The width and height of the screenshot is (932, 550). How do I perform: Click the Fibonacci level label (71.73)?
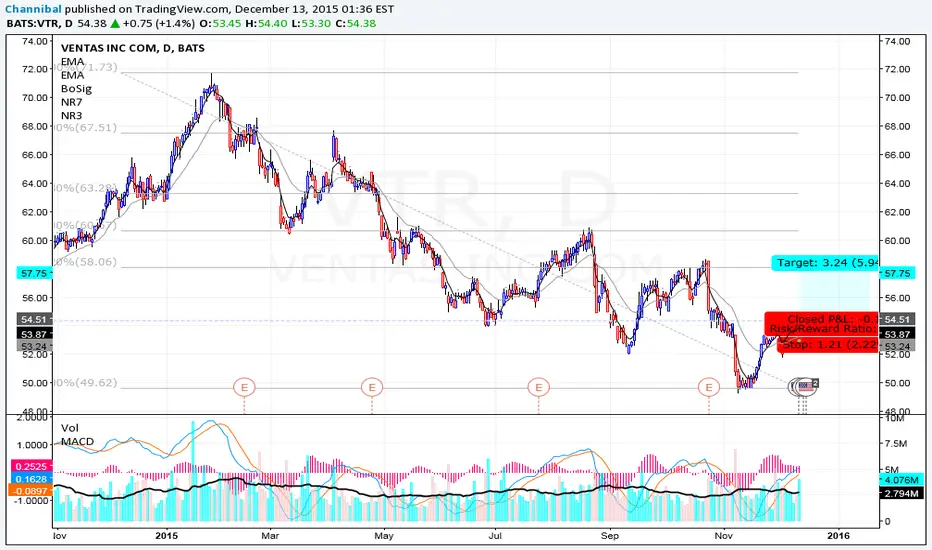click(x=86, y=67)
